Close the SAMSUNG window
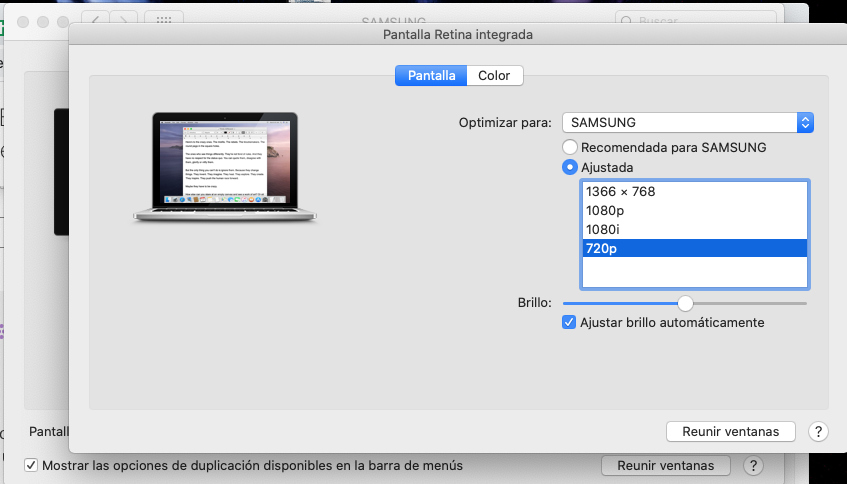The width and height of the screenshot is (847, 484). point(23,22)
